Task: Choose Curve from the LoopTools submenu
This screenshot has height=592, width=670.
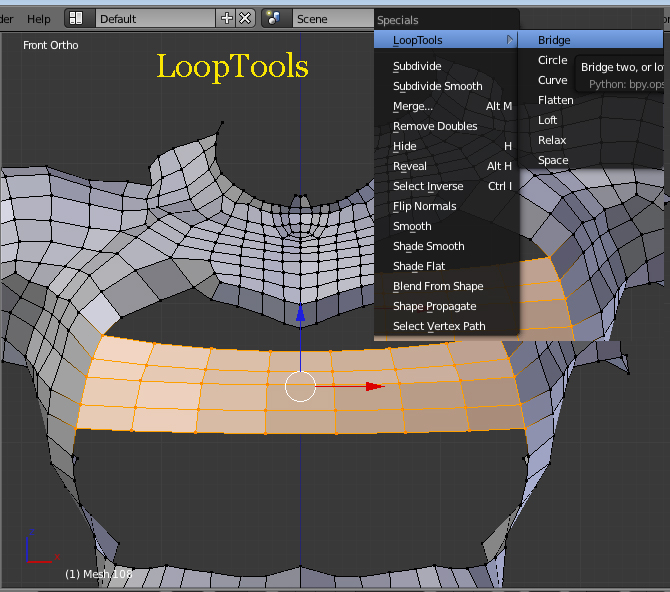Action: point(552,80)
